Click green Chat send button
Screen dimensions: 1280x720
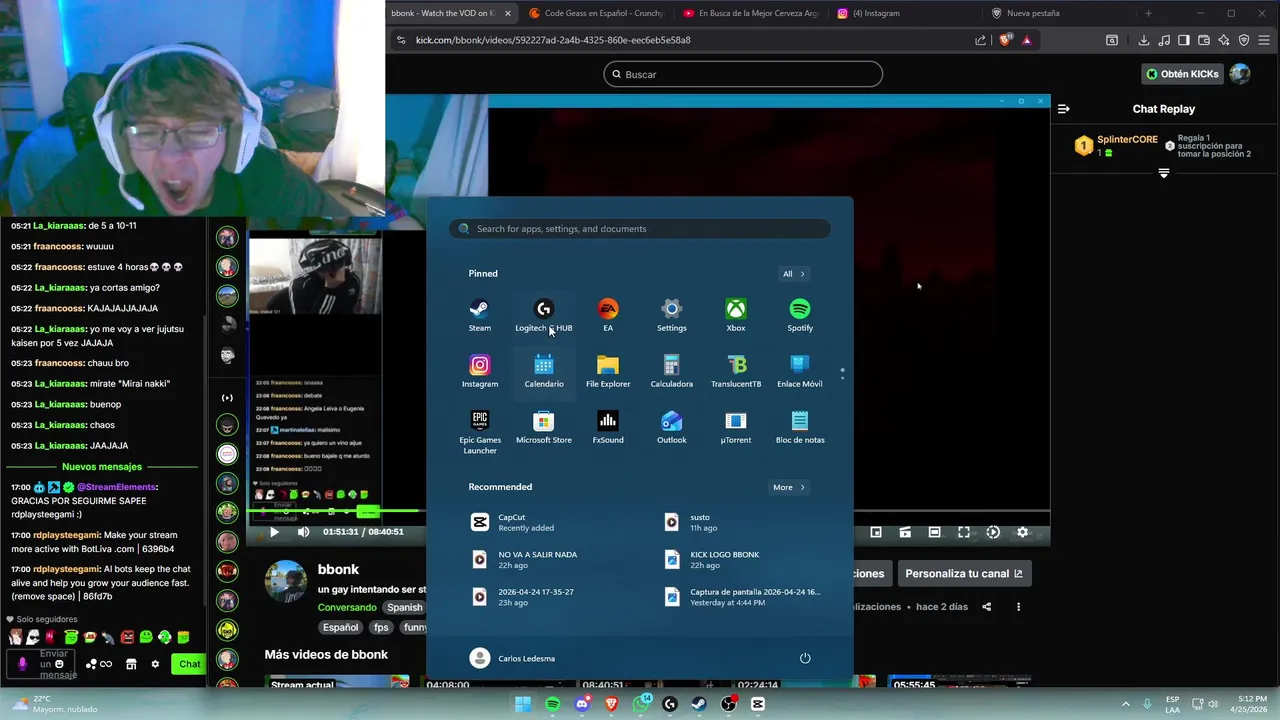pyautogui.click(x=188, y=664)
